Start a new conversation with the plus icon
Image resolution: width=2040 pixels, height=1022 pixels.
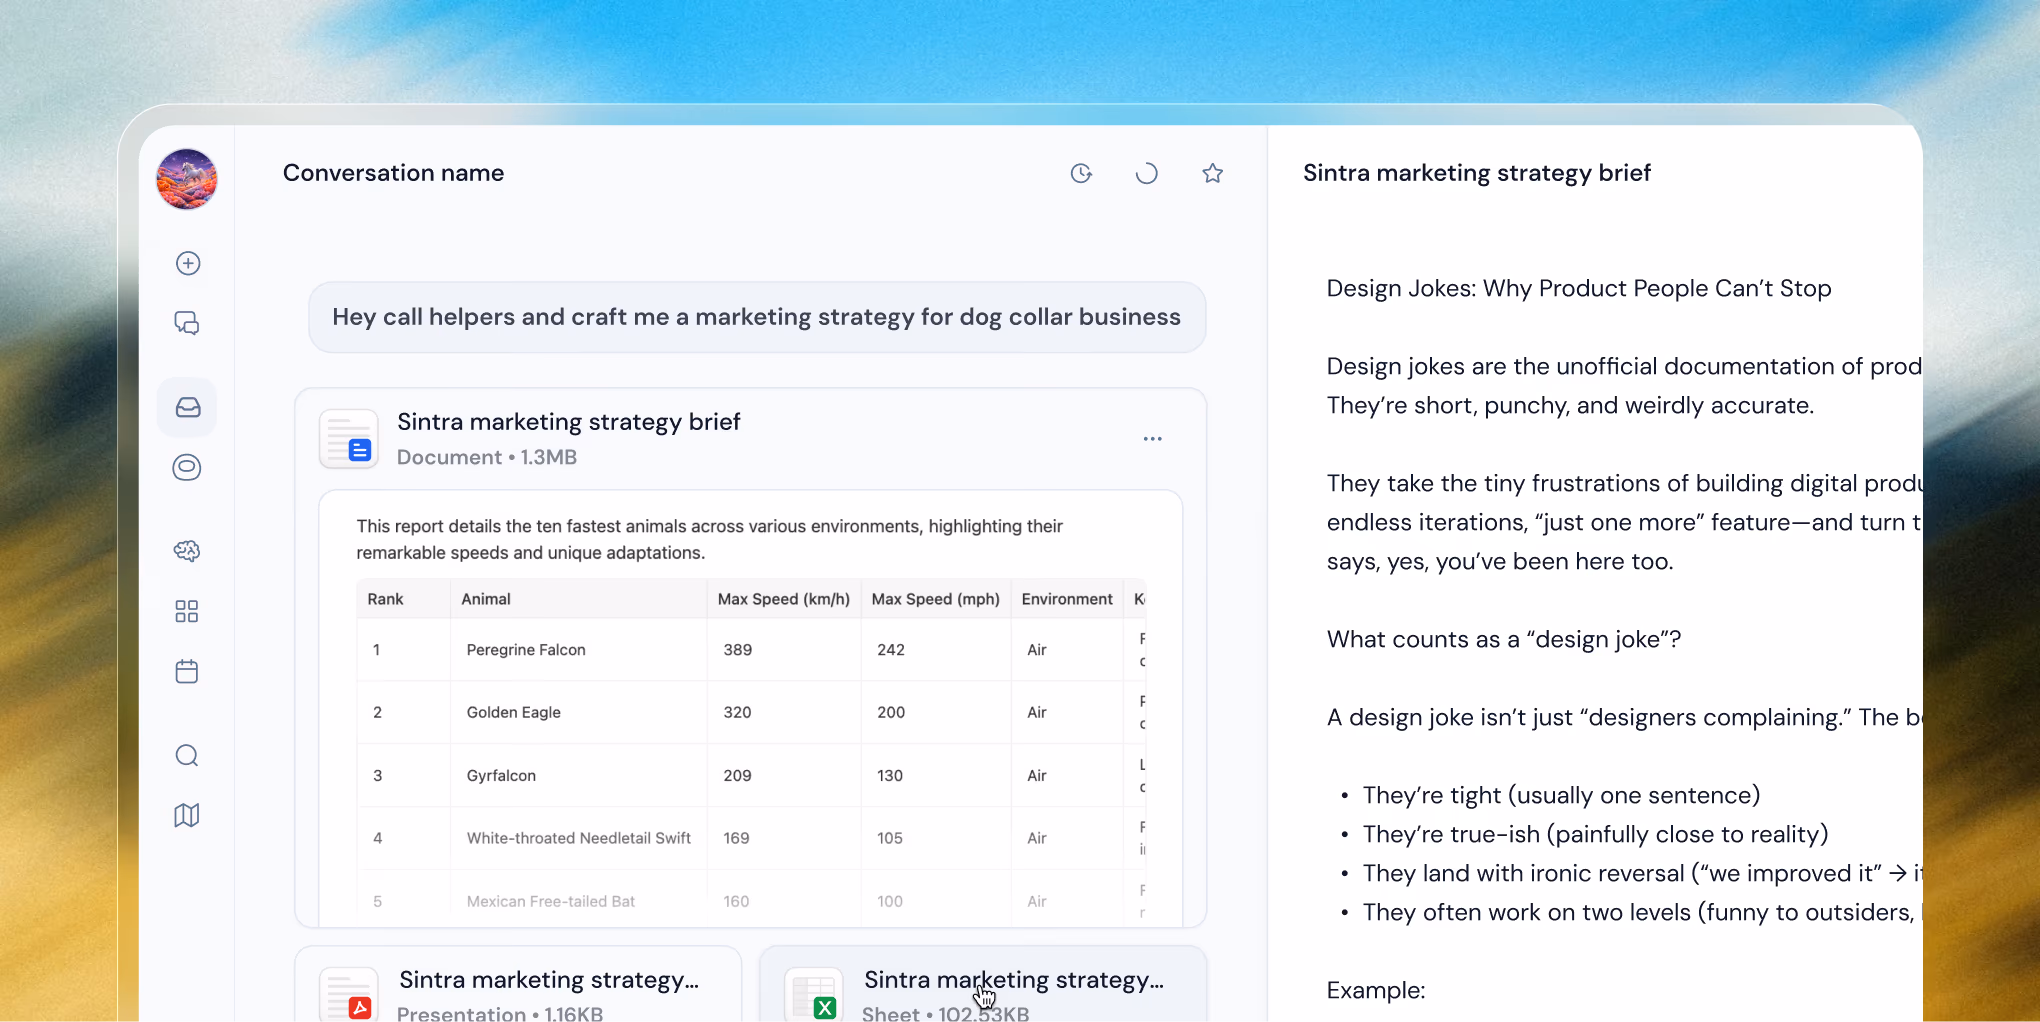click(188, 263)
